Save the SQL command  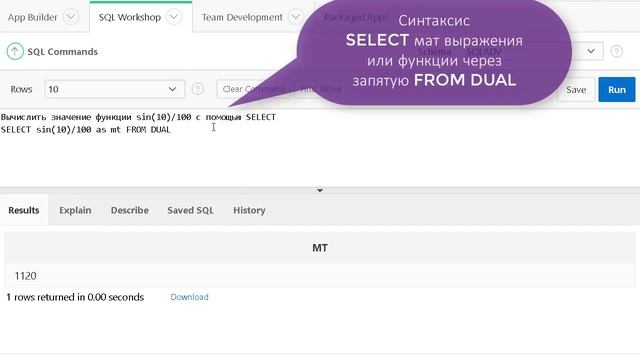(576, 89)
